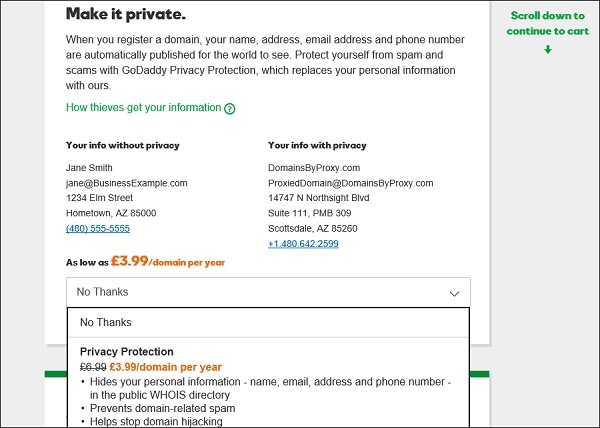Screen dimensions: 600x428
Task: Choose the Privacy Protection option
Action: point(127,352)
